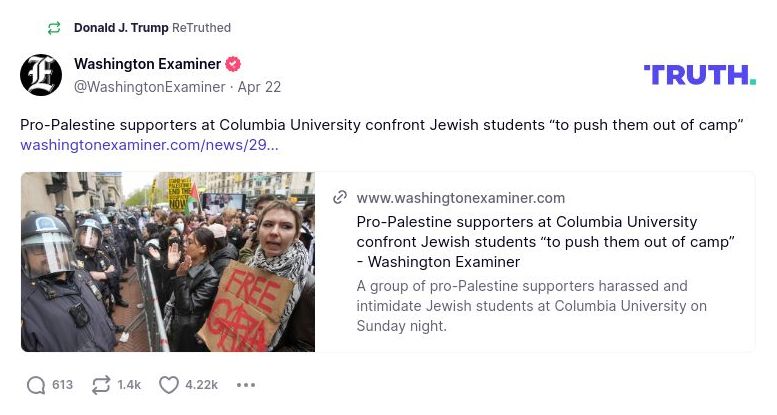Click the chain link icon in card
This screenshot has height=415, width=777.
(x=340, y=197)
